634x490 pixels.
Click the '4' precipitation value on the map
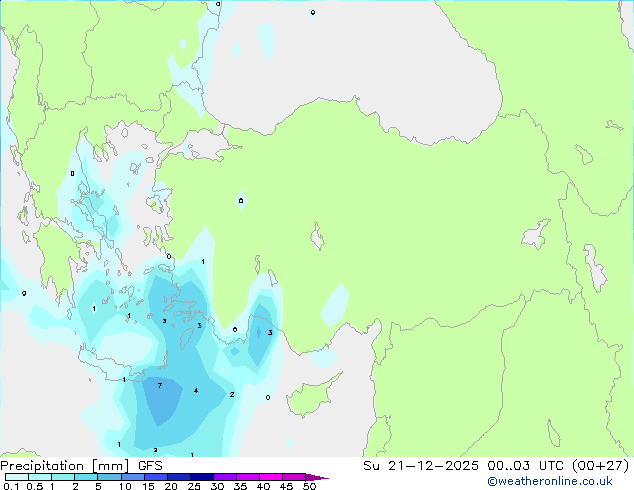[196, 391]
